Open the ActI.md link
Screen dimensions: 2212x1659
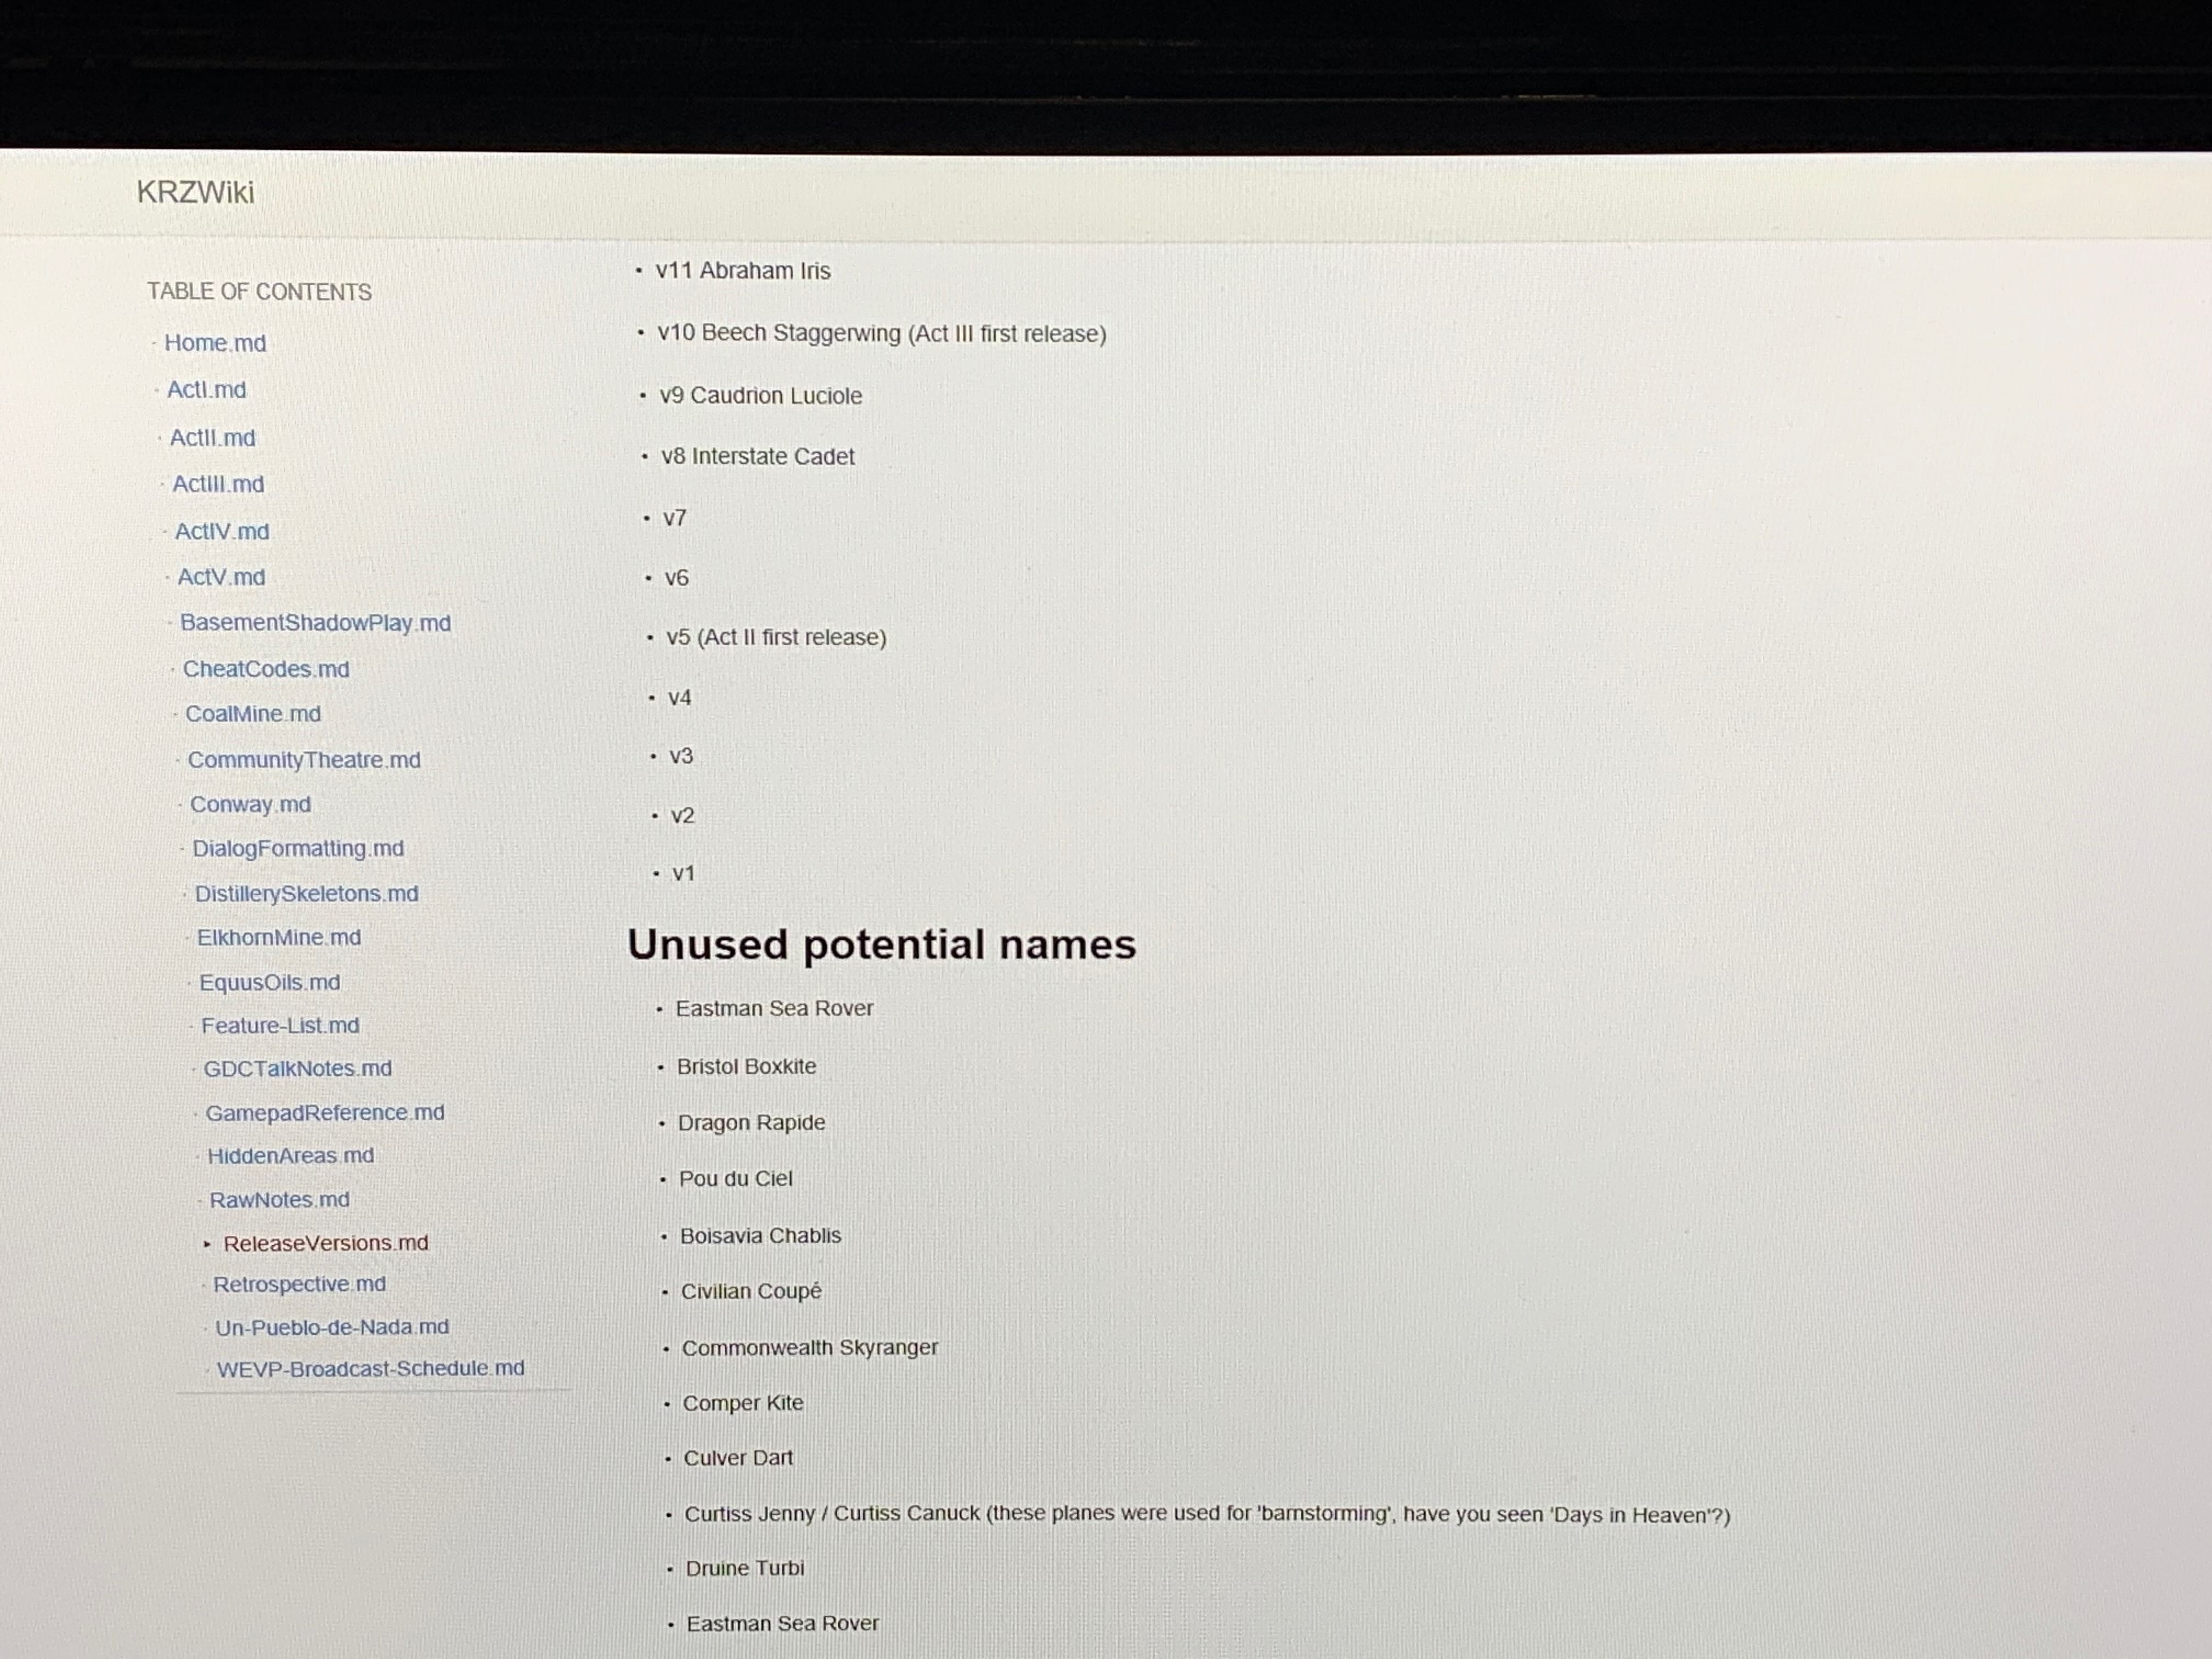point(206,390)
